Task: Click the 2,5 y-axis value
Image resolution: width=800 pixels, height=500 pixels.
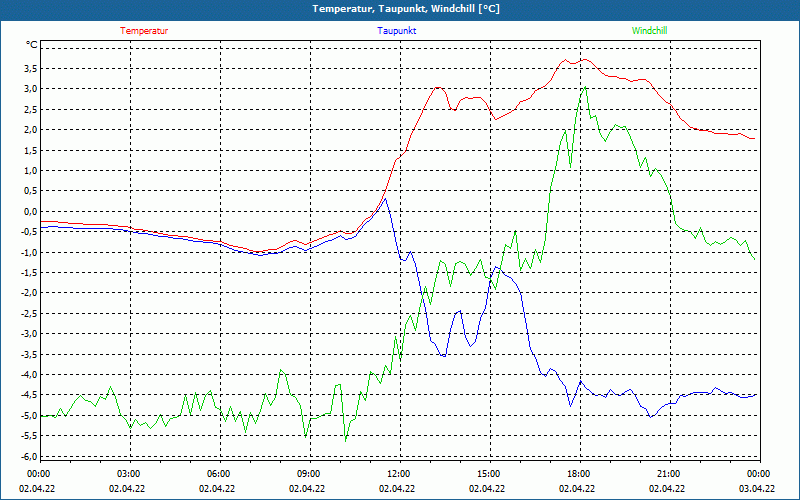Action: coord(30,109)
